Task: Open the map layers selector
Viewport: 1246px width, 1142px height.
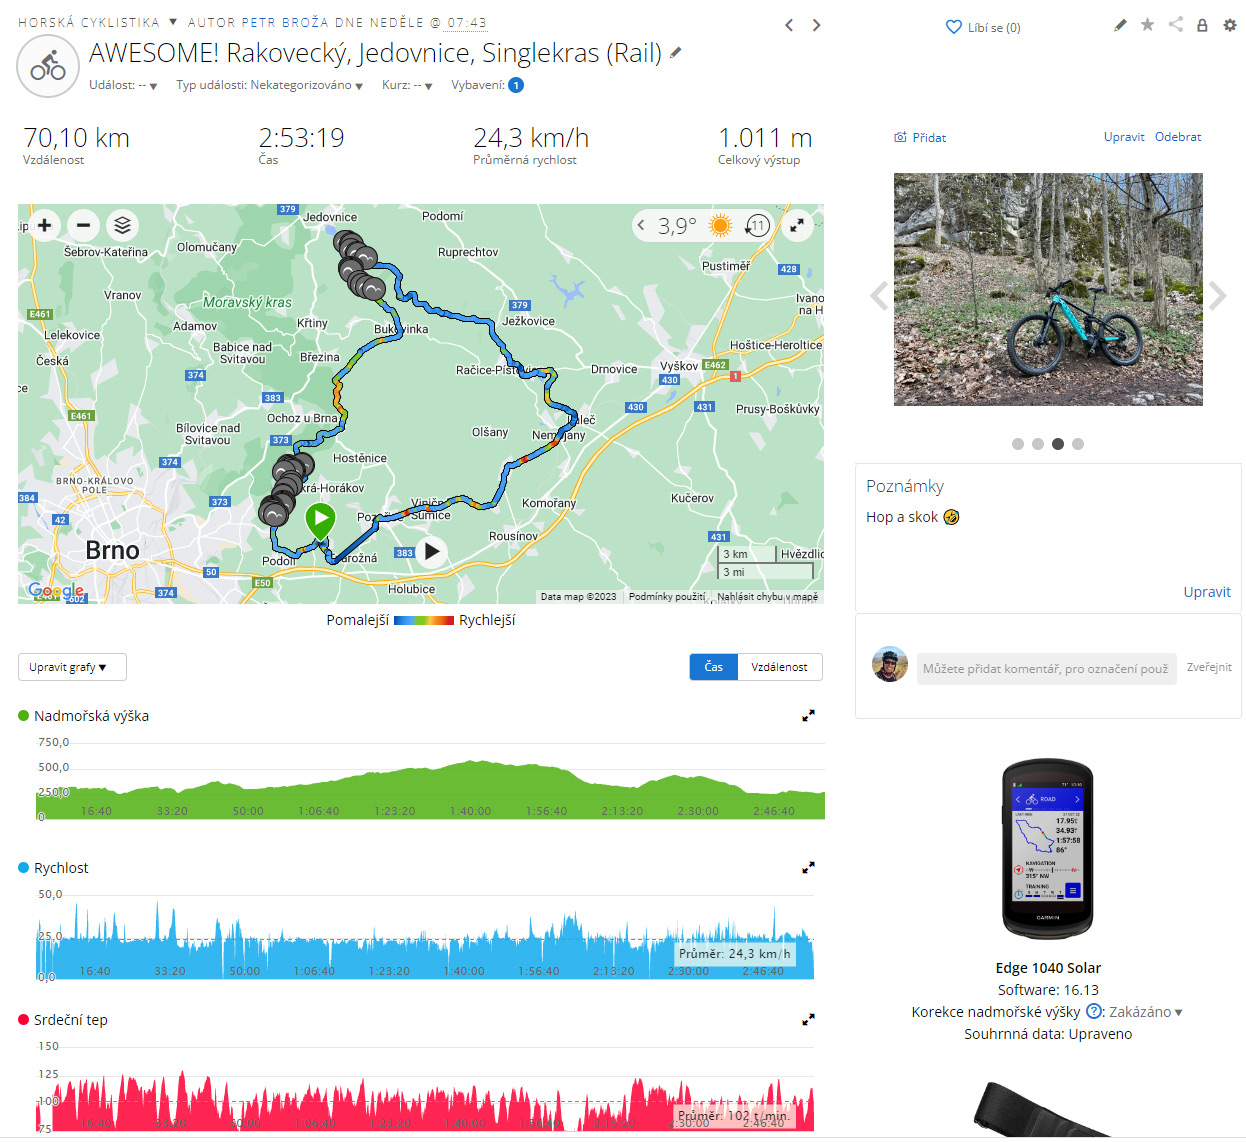Action: coord(122,225)
